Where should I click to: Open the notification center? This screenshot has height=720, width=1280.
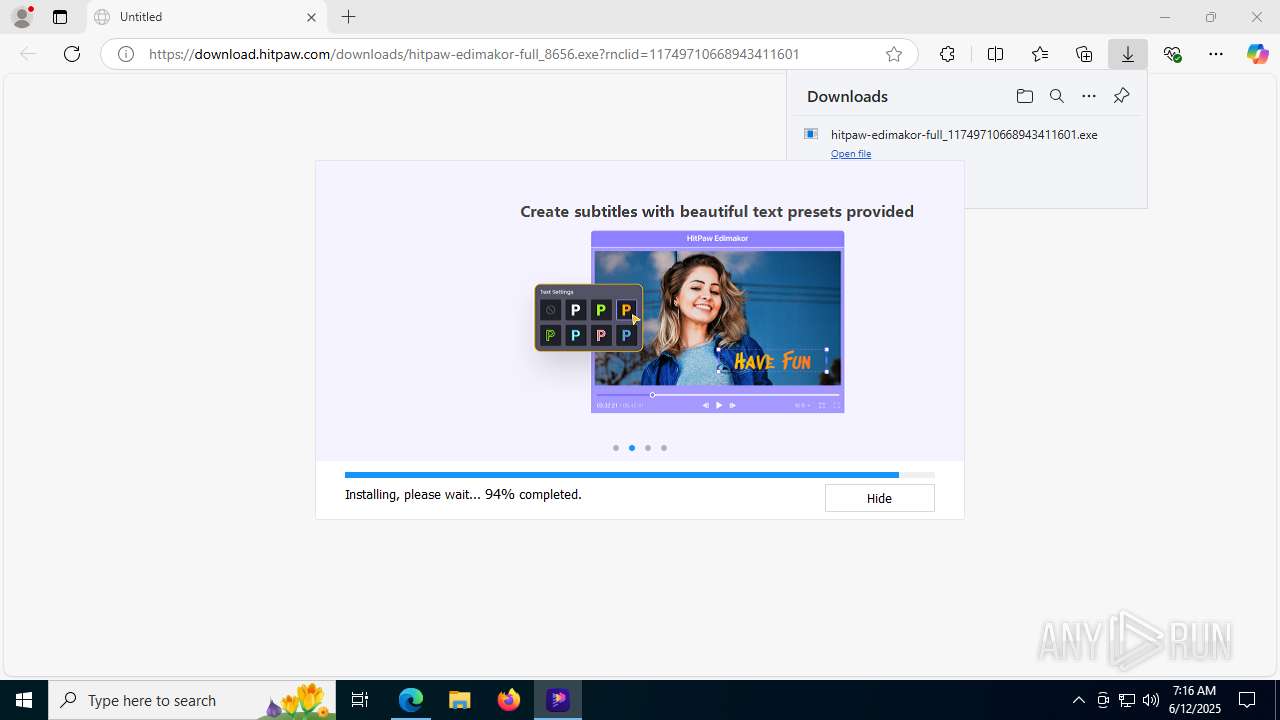click(1247, 700)
